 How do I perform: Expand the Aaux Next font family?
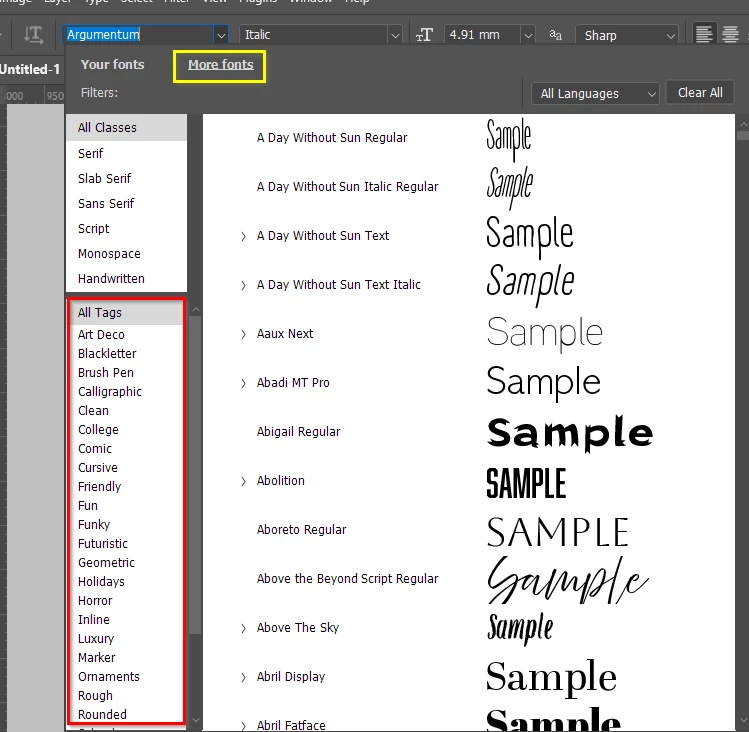pyautogui.click(x=243, y=334)
